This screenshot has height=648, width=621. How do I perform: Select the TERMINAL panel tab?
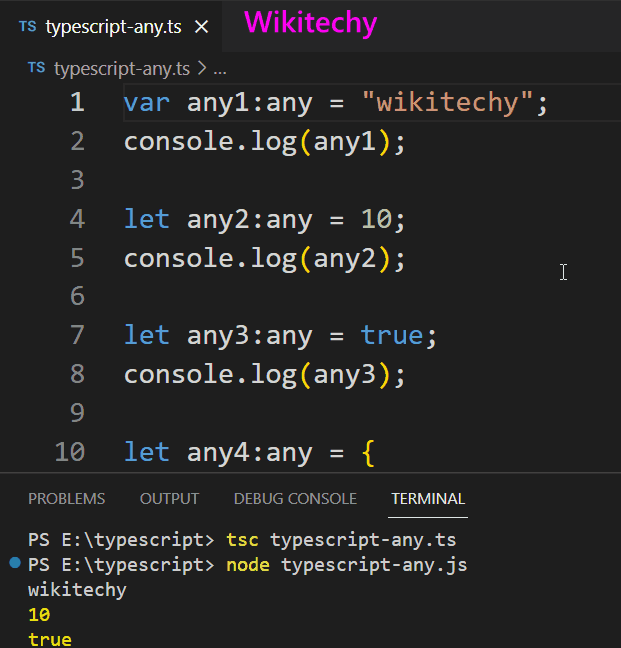428,498
